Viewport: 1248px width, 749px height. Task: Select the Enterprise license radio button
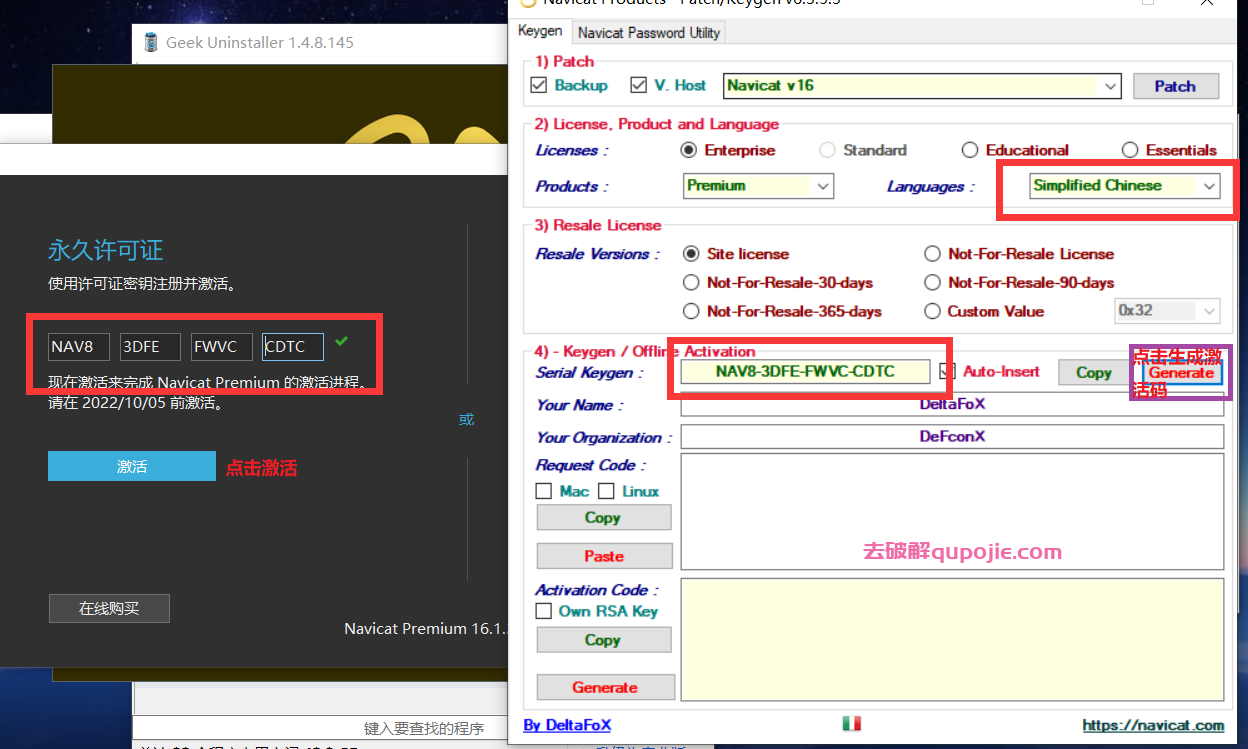coord(688,150)
